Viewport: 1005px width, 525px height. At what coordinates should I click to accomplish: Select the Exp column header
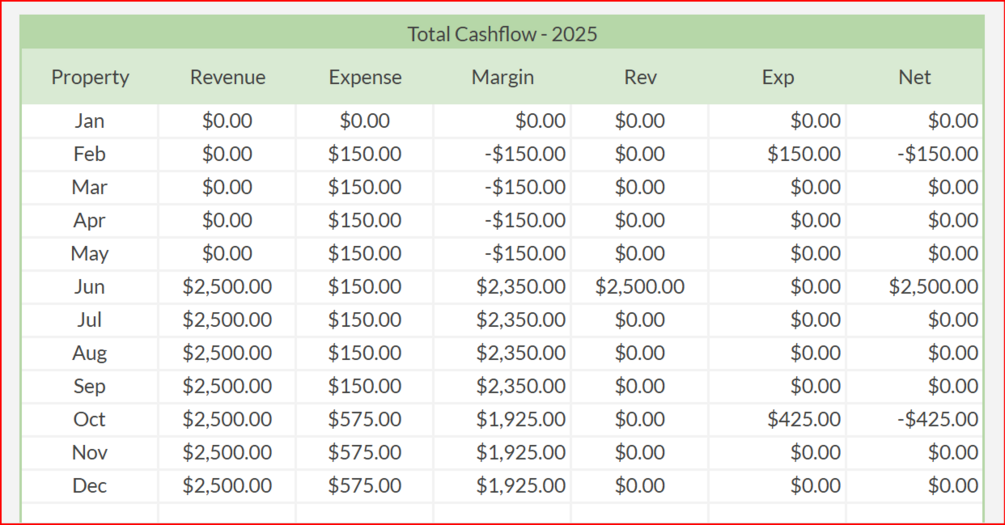coord(777,77)
